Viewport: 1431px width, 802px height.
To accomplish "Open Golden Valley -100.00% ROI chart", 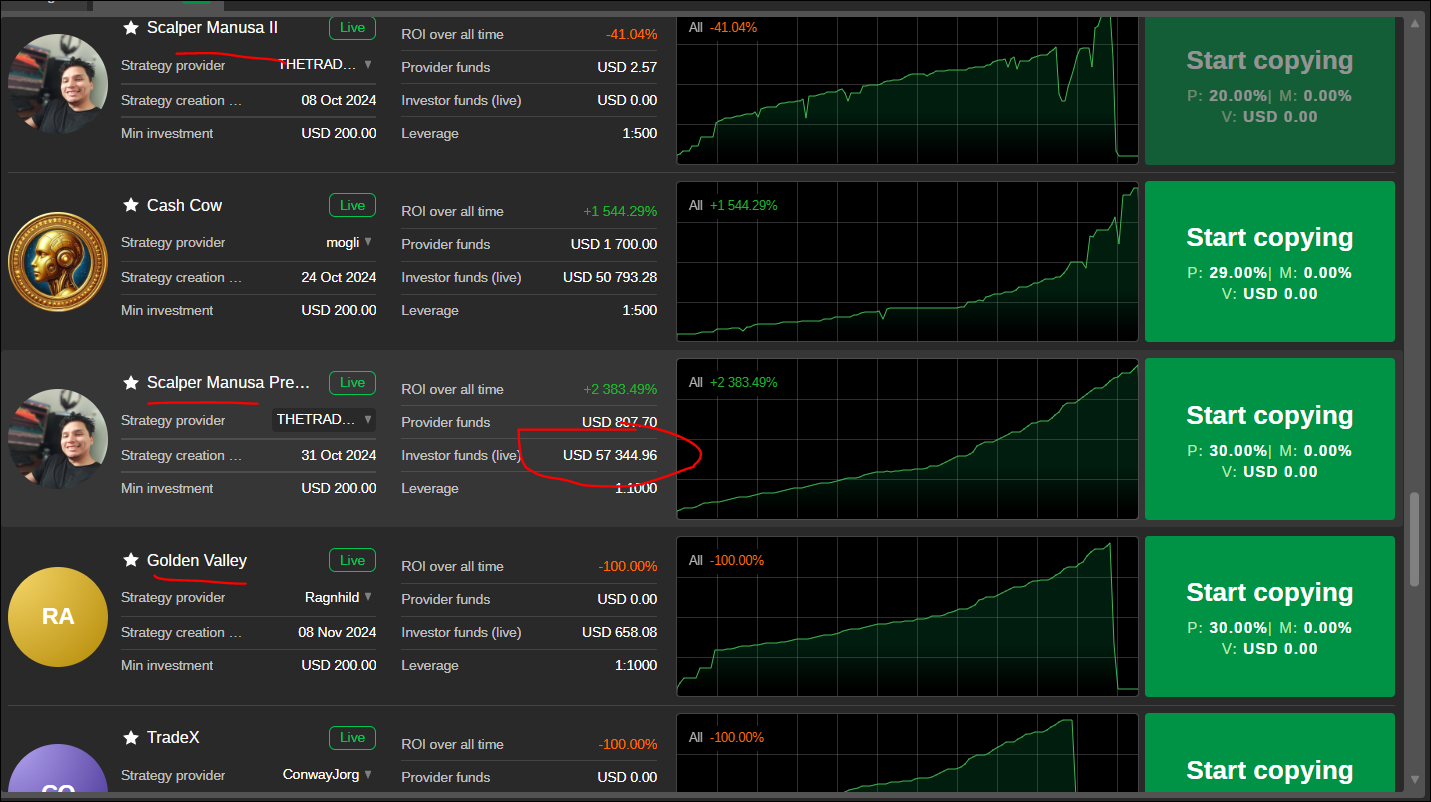I will coord(907,617).
